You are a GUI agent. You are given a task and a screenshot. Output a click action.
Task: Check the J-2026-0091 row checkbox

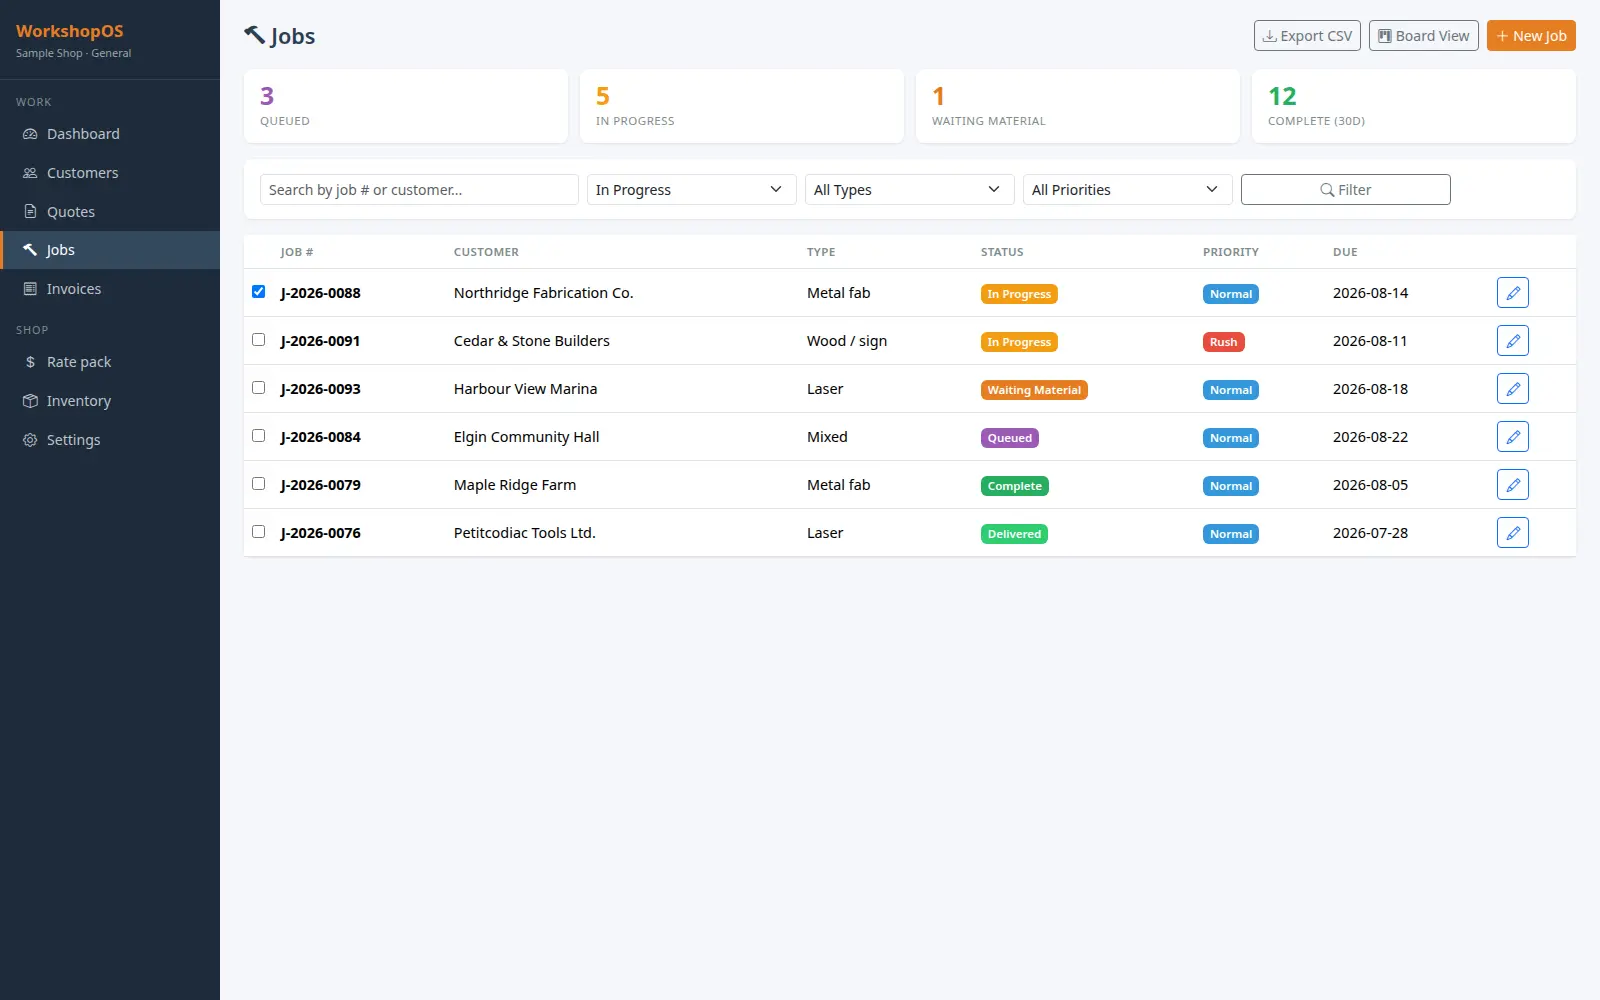point(258,340)
